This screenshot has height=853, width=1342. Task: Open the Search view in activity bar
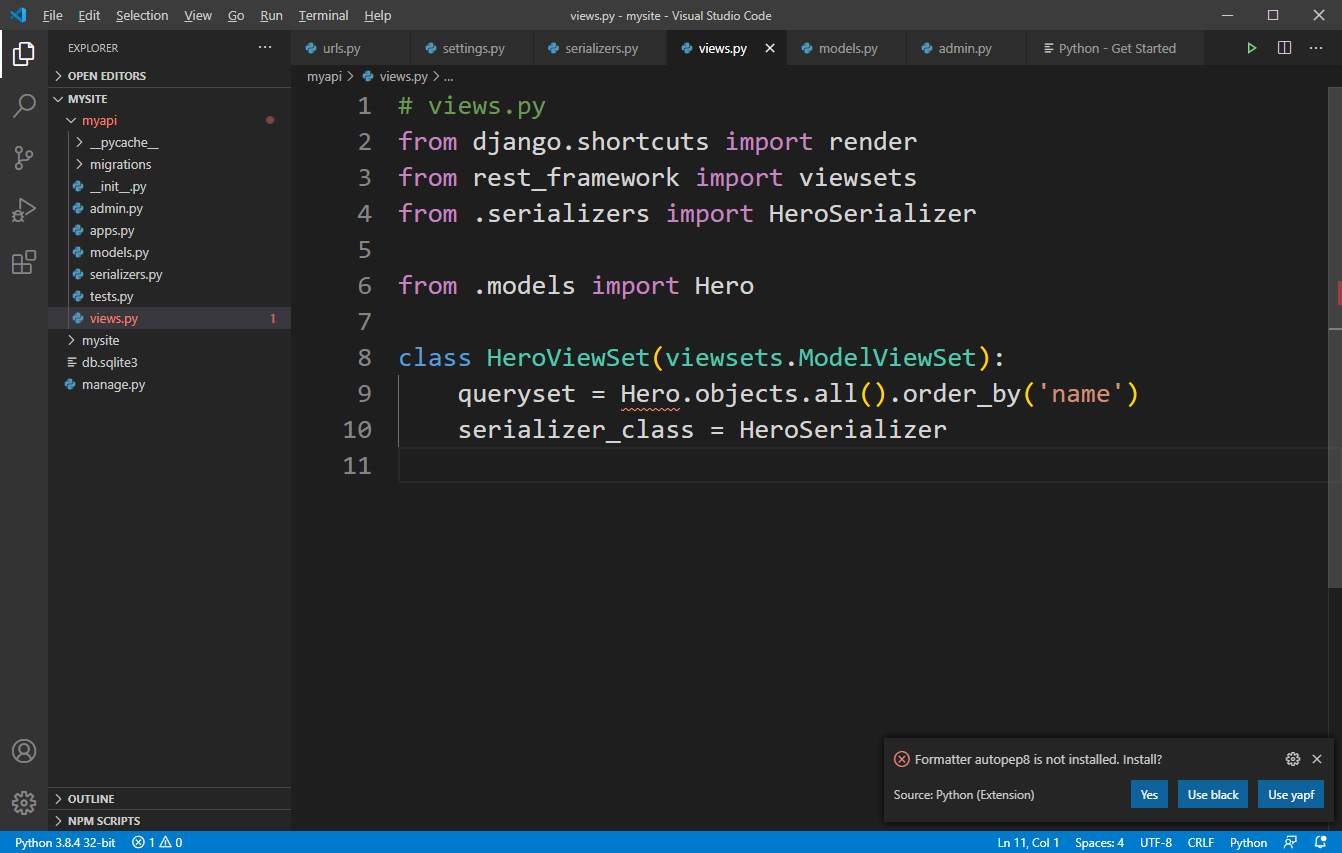[24, 105]
